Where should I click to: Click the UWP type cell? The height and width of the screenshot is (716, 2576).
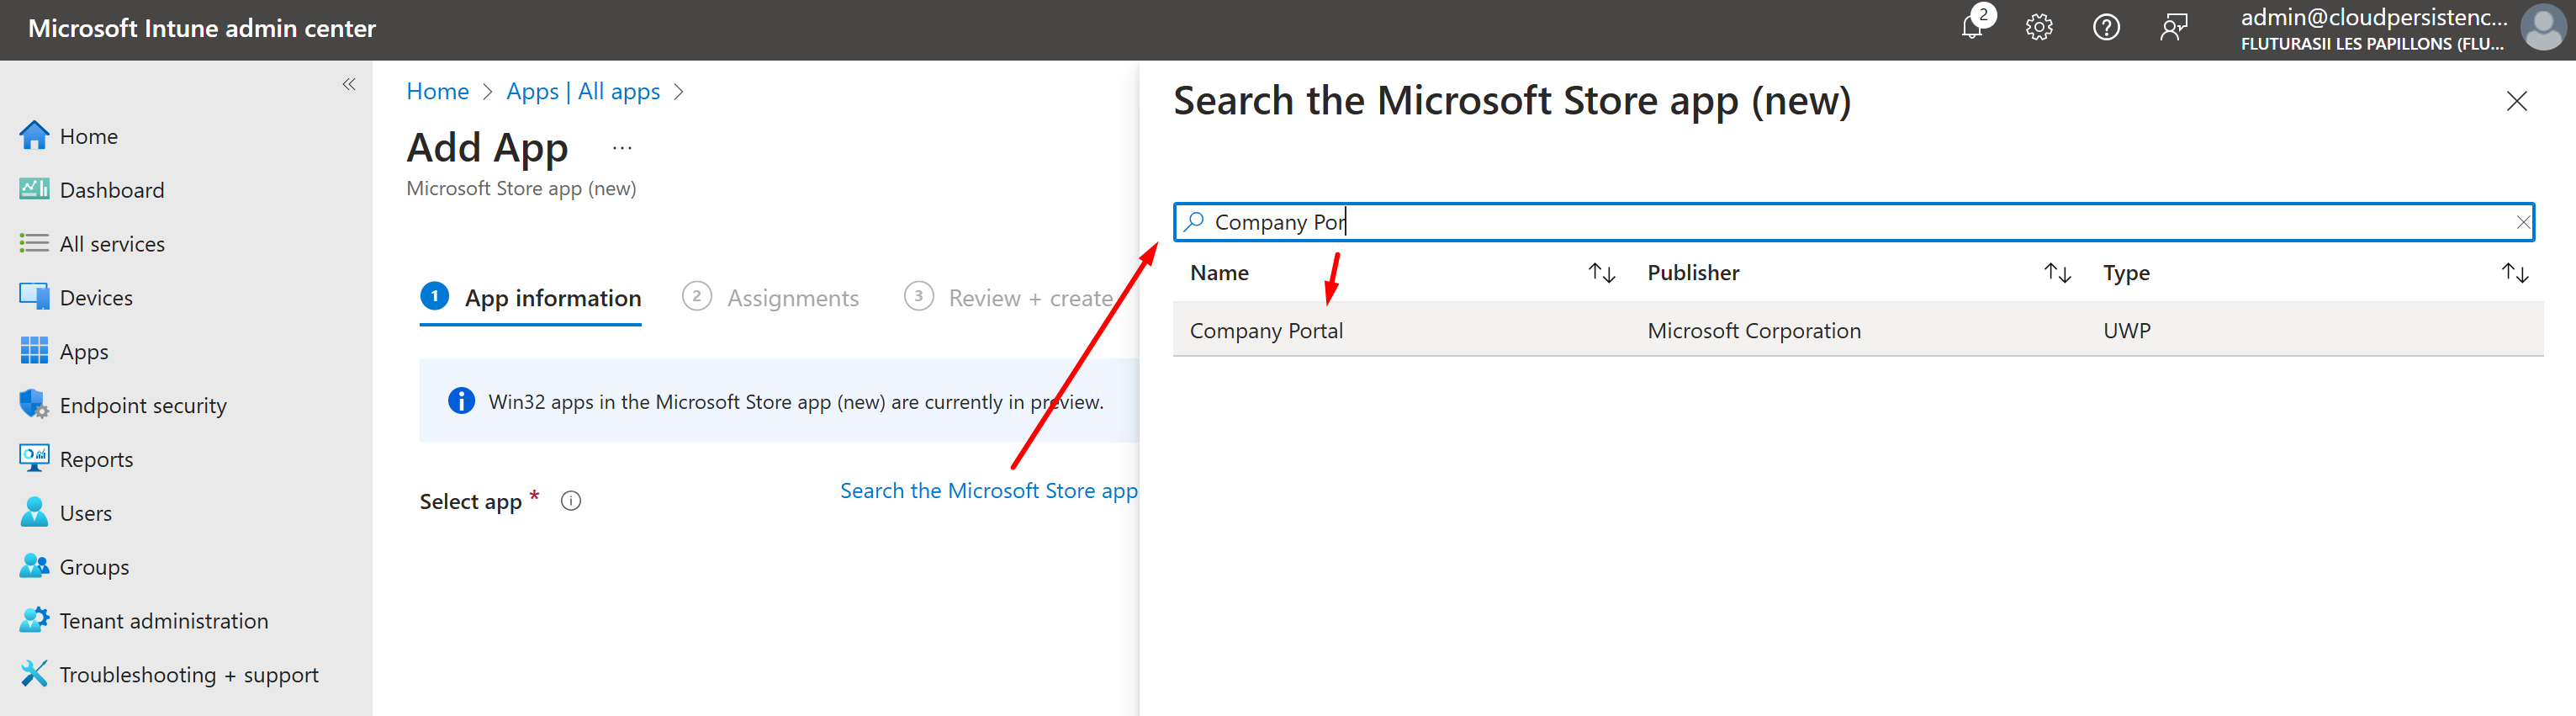coord(2126,330)
